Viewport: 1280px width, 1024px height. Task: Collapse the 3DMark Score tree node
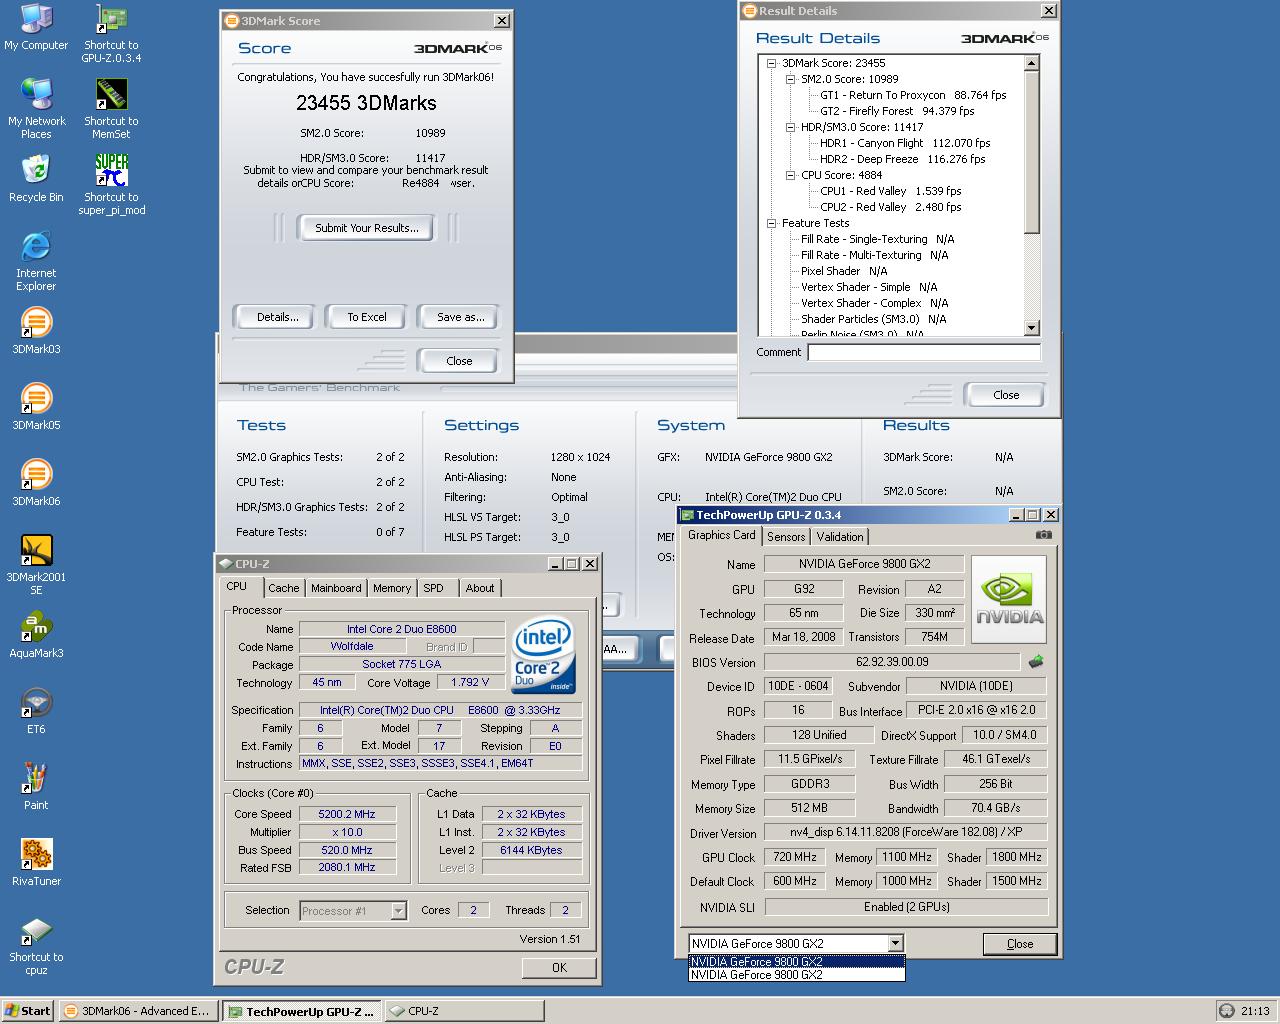coord(771,63)
